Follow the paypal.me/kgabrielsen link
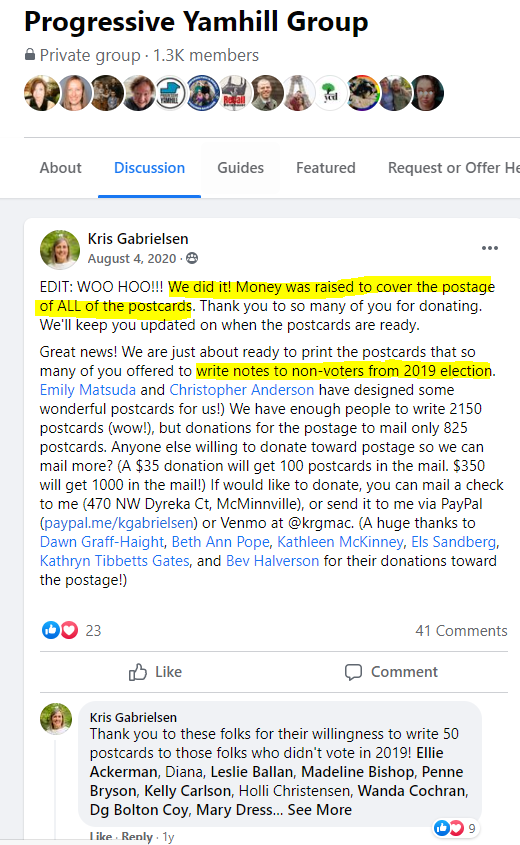 click(x=119, y=523)
